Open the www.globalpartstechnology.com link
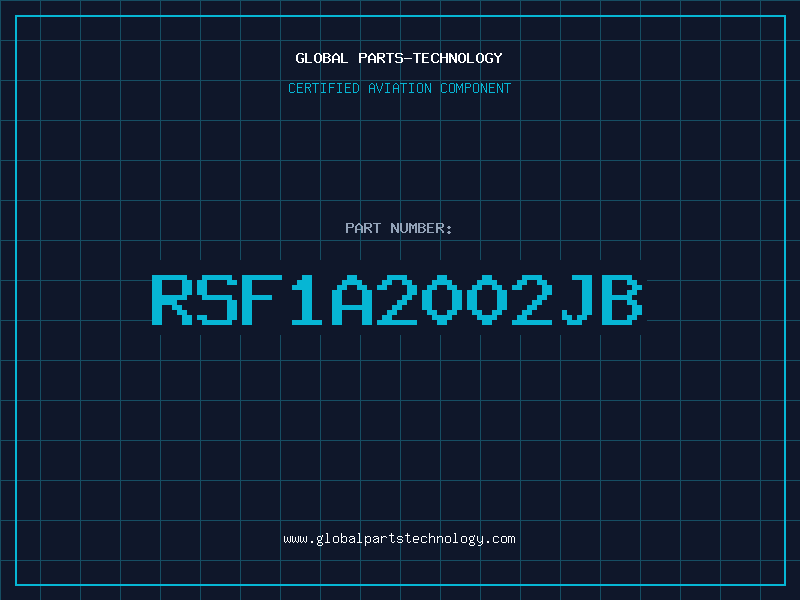800x600 pixels. (399, 539)
